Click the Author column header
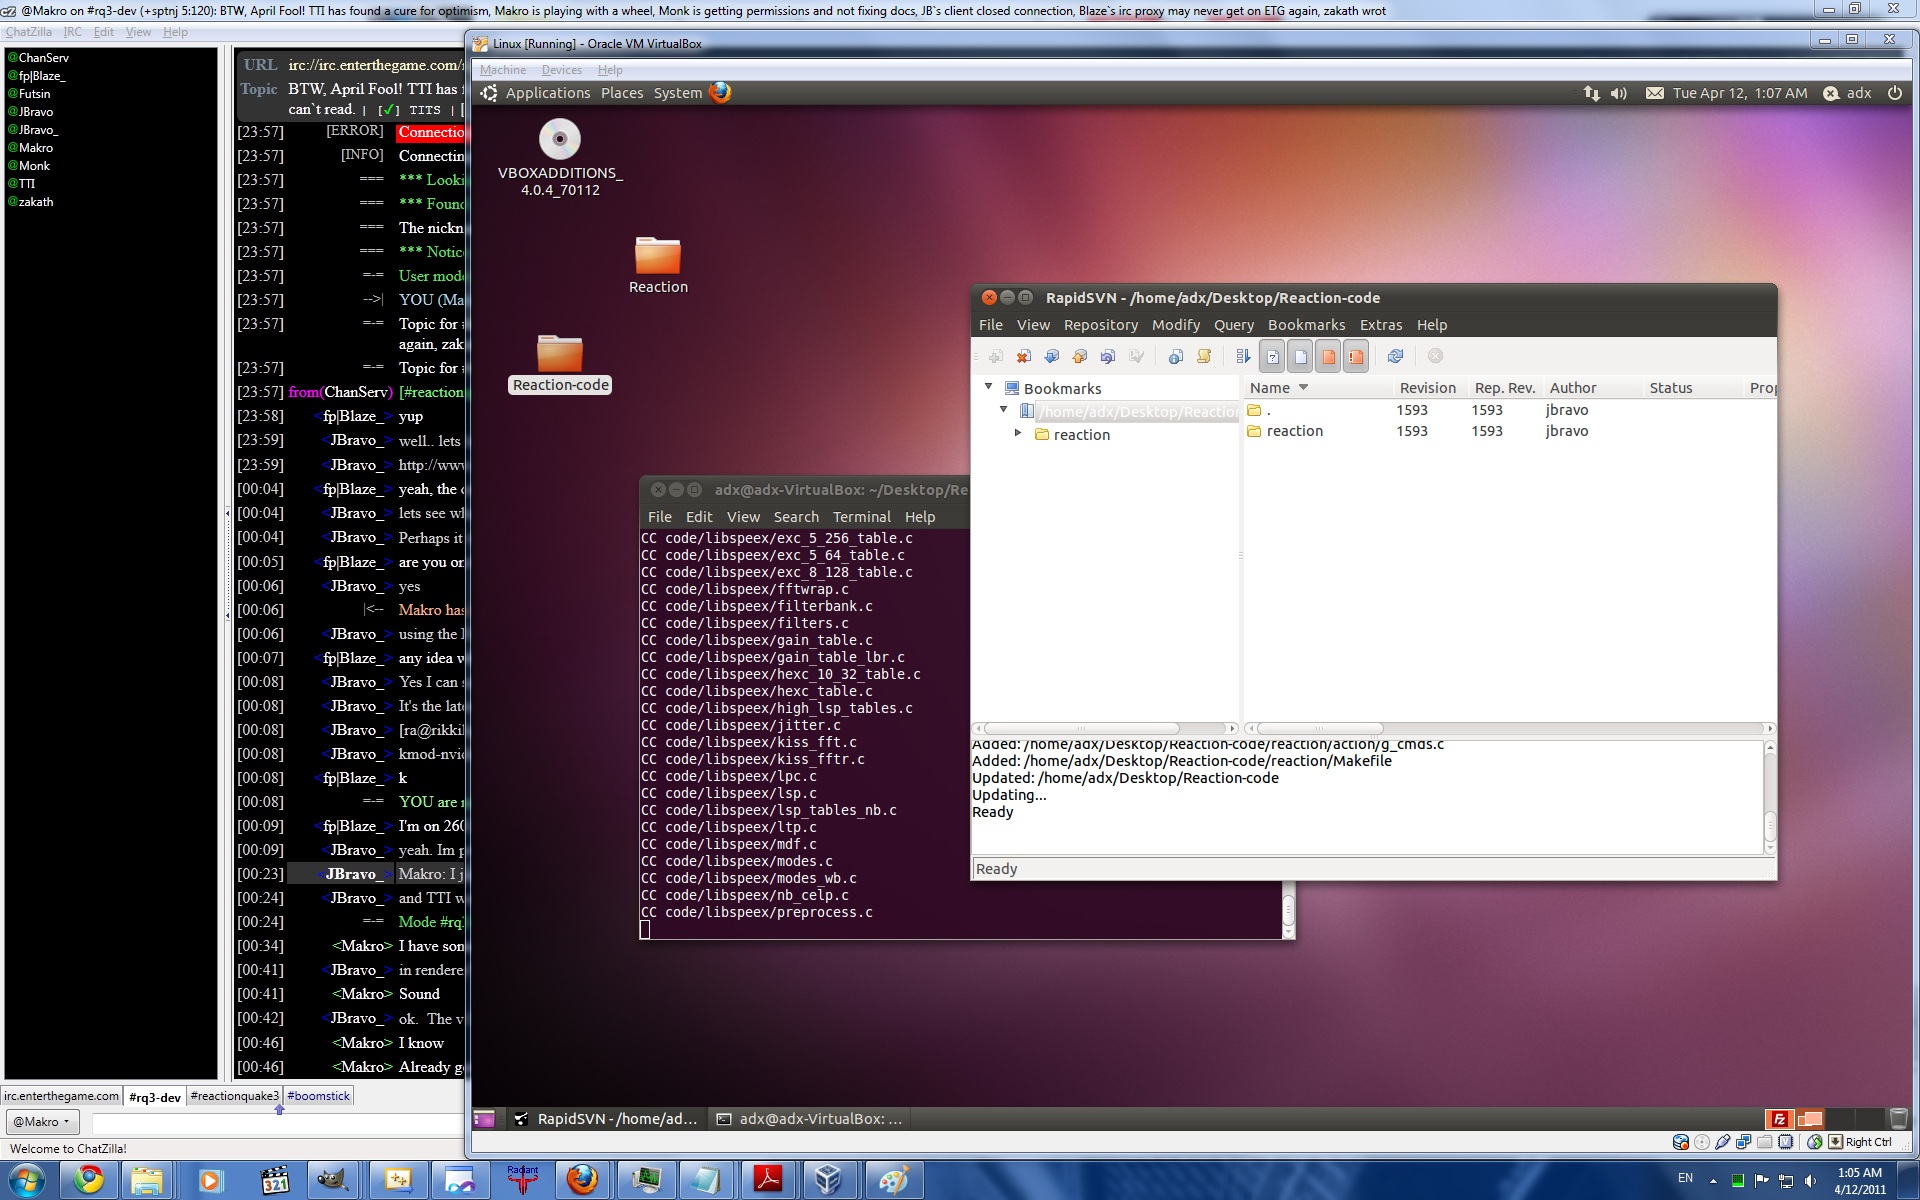The width and height of the screenshot is (1920, 1200). click(1572, 388)
